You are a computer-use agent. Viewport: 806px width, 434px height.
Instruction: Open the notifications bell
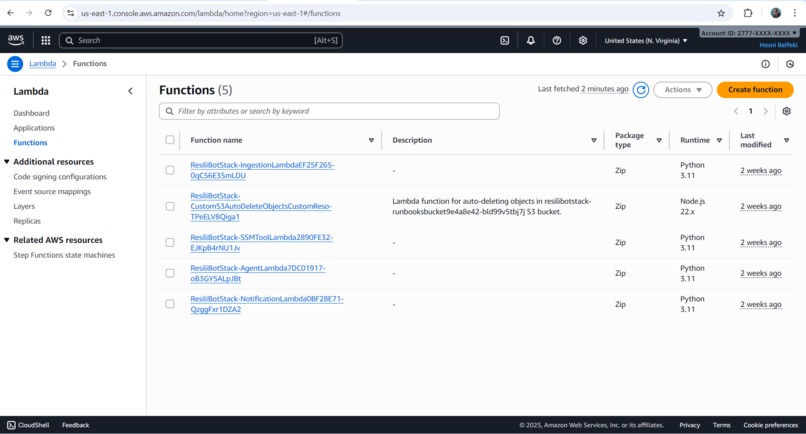(530, 40)
